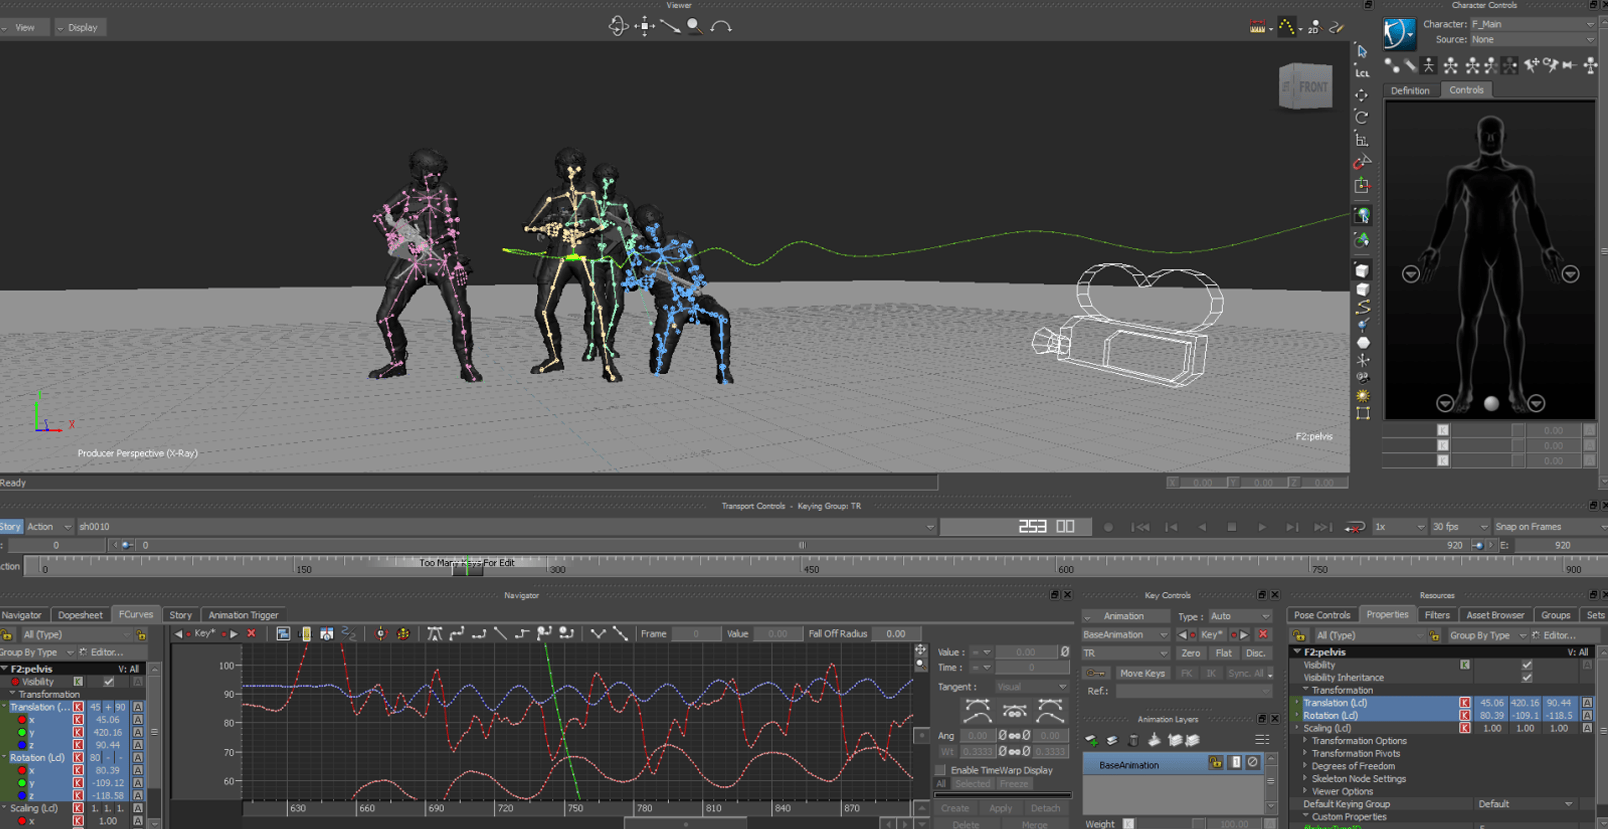Select the Scale tool in viewer toolbar
Image resolution: width=1608 pixels, height=829 pixels.
tap(1361, 140)
